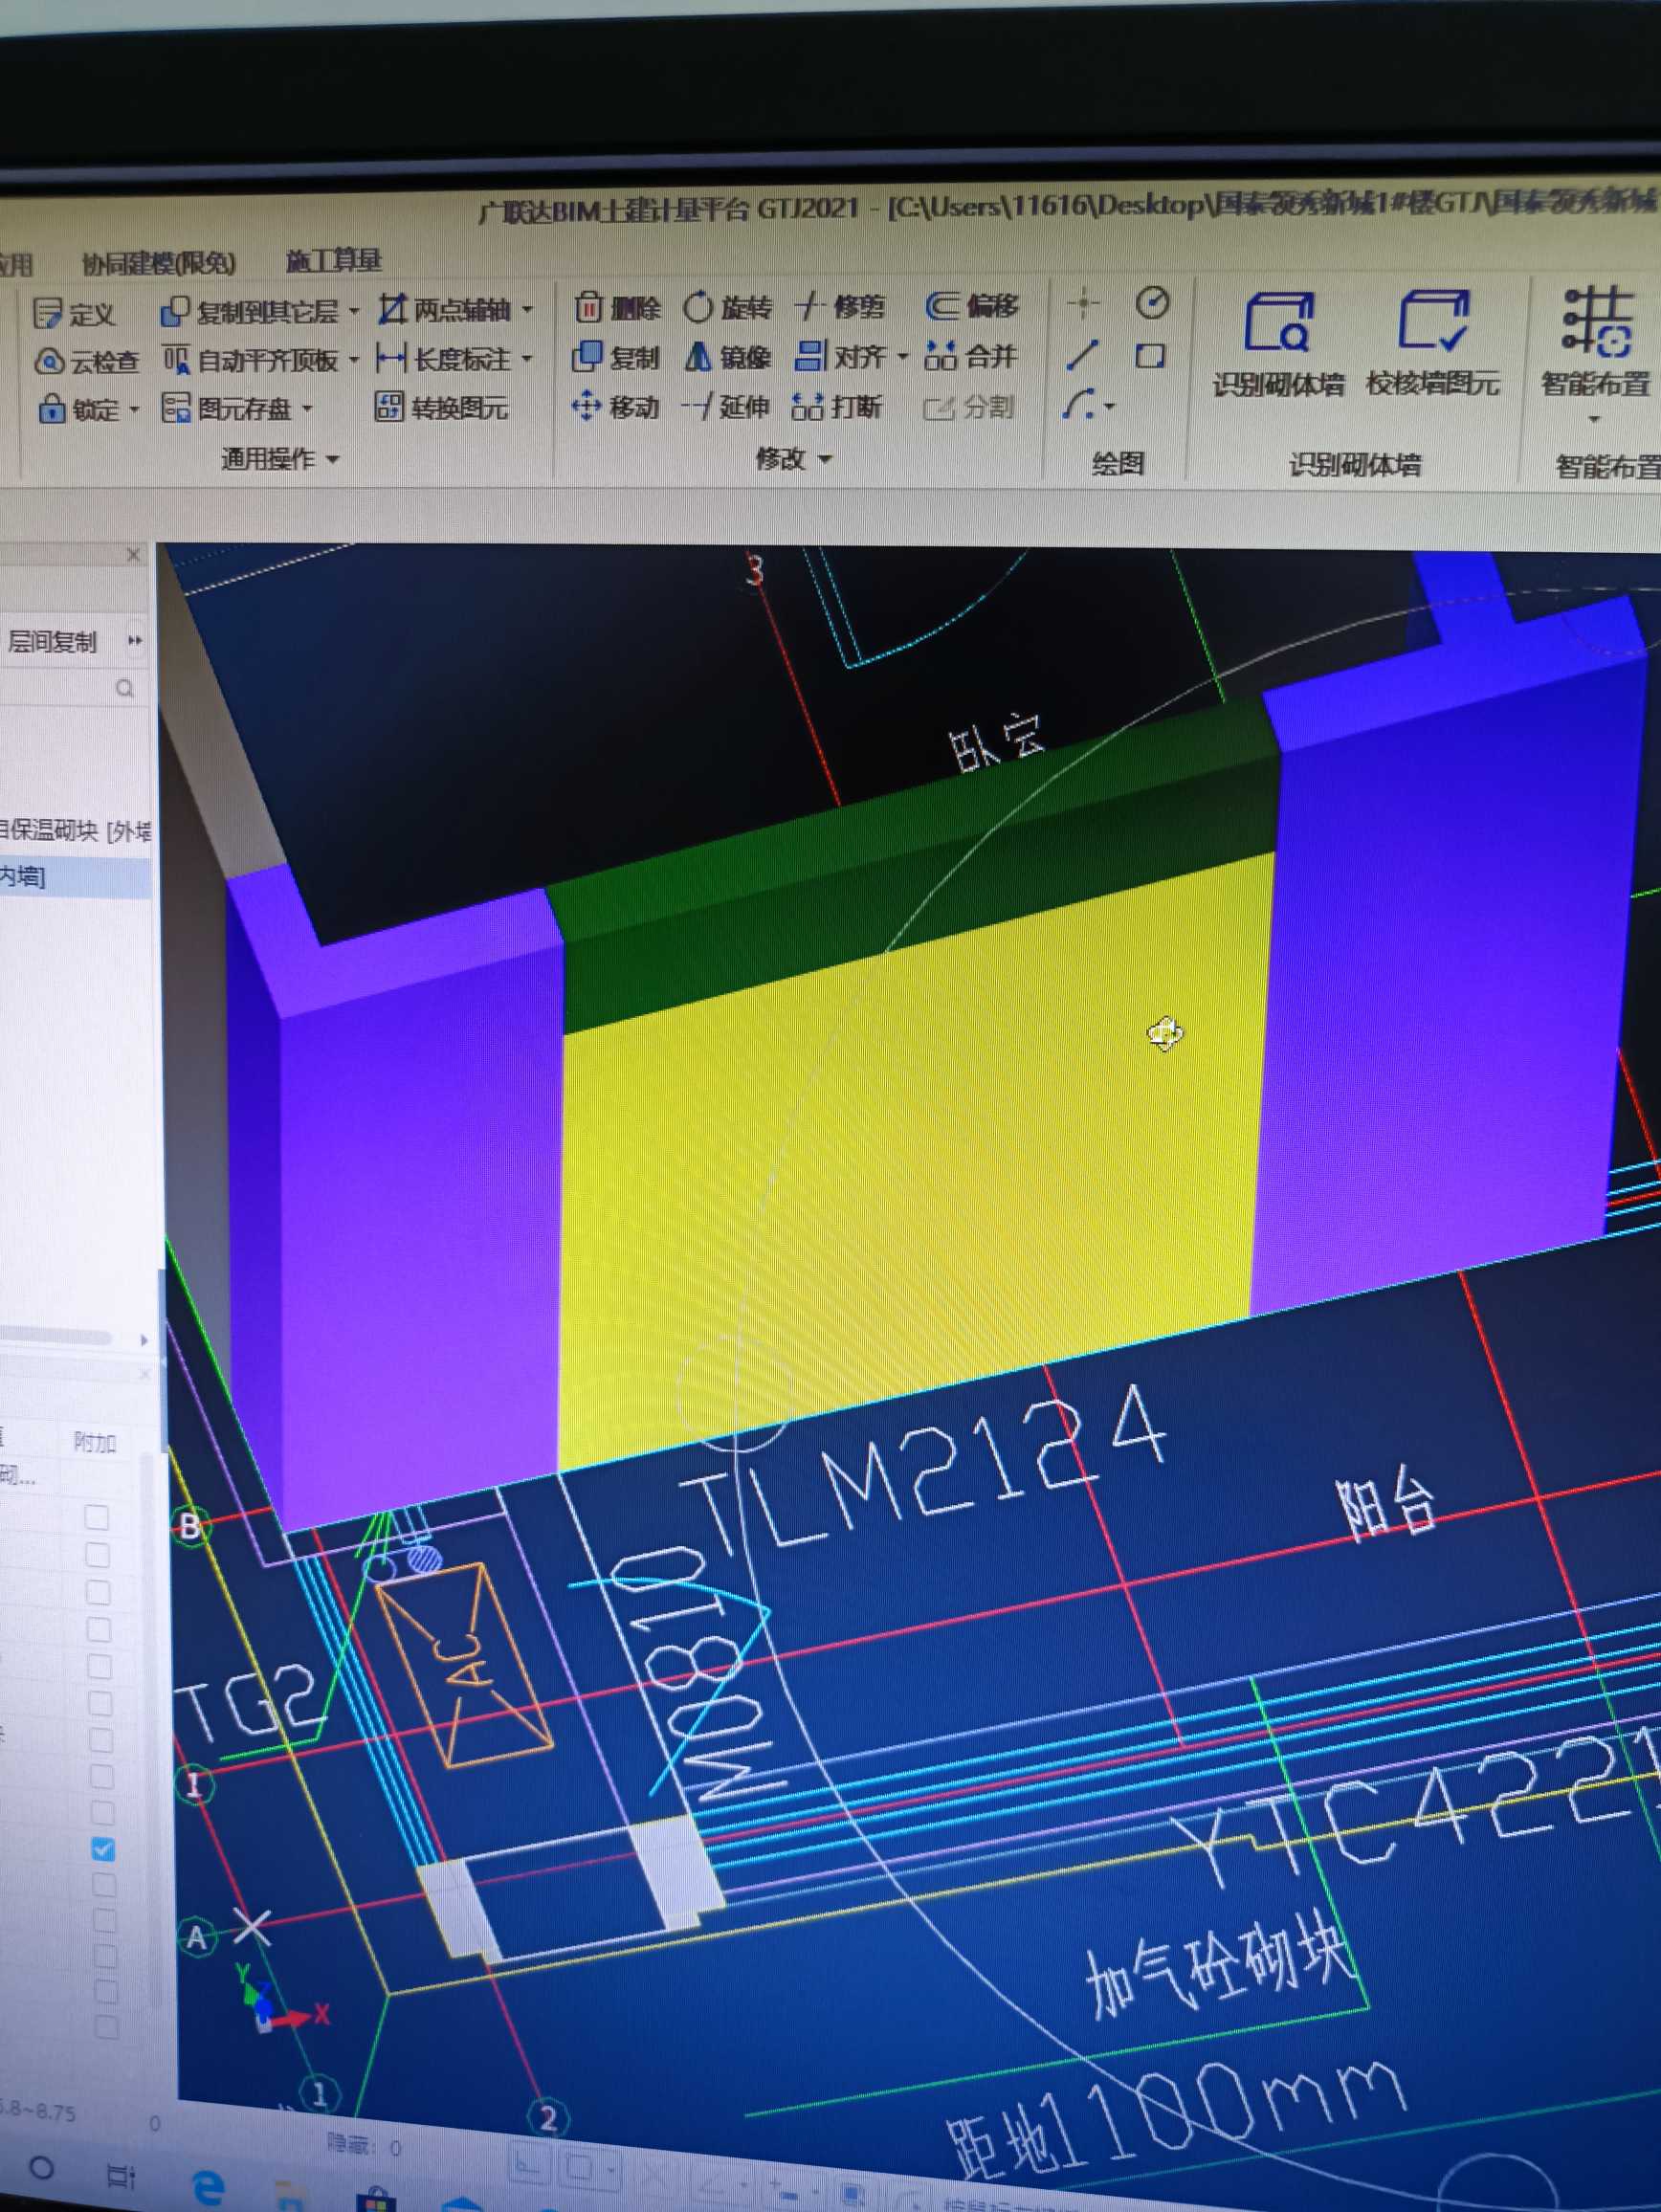This screenshot has height=2212, width=1661.
Task: Click the 层间复制 button in left panel
Action: pos(52,642)
